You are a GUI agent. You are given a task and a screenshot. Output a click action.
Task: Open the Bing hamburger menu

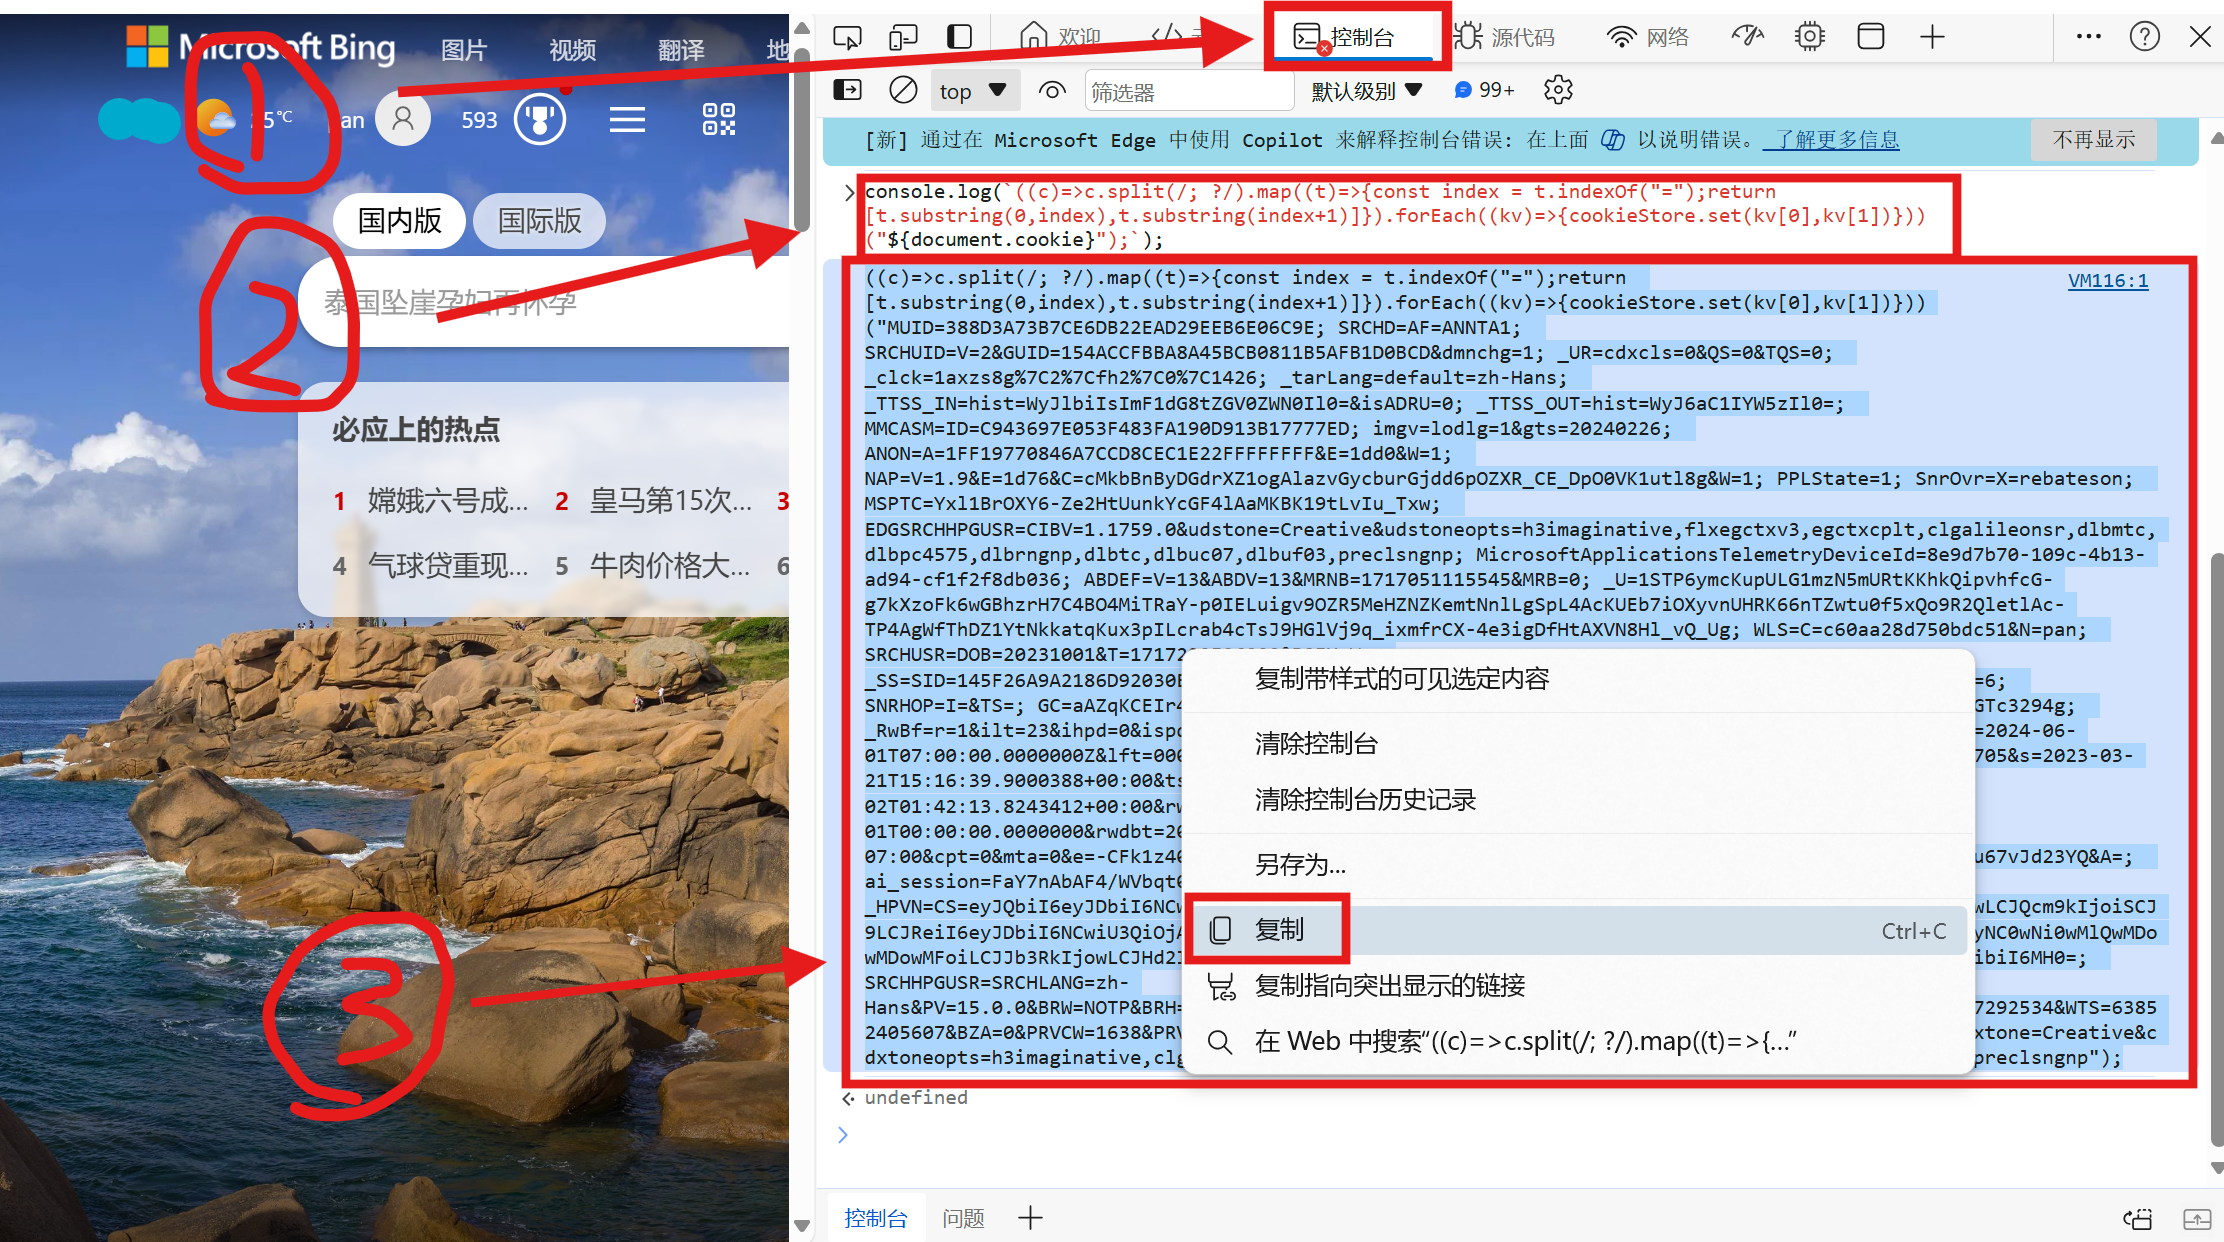627,120
